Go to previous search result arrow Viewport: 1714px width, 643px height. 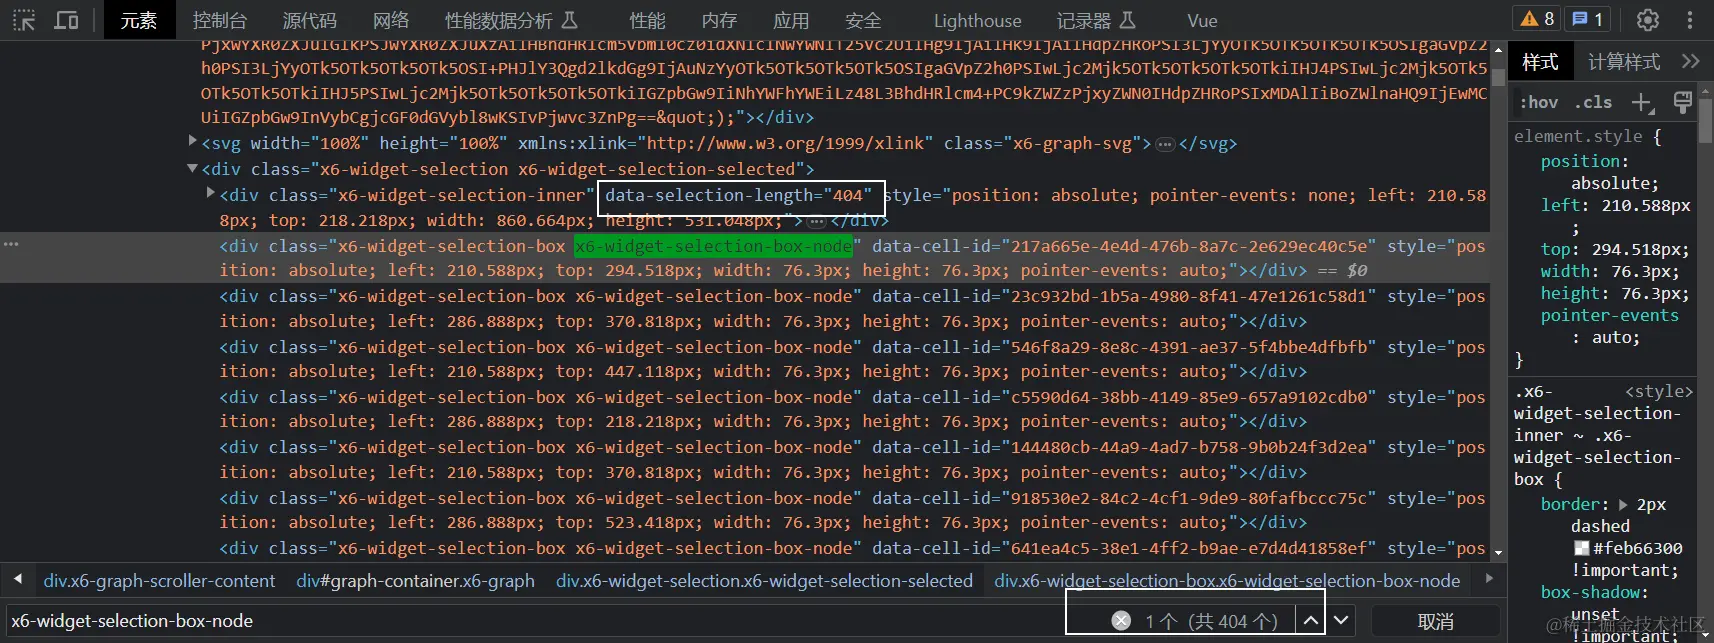(1310, 621)
